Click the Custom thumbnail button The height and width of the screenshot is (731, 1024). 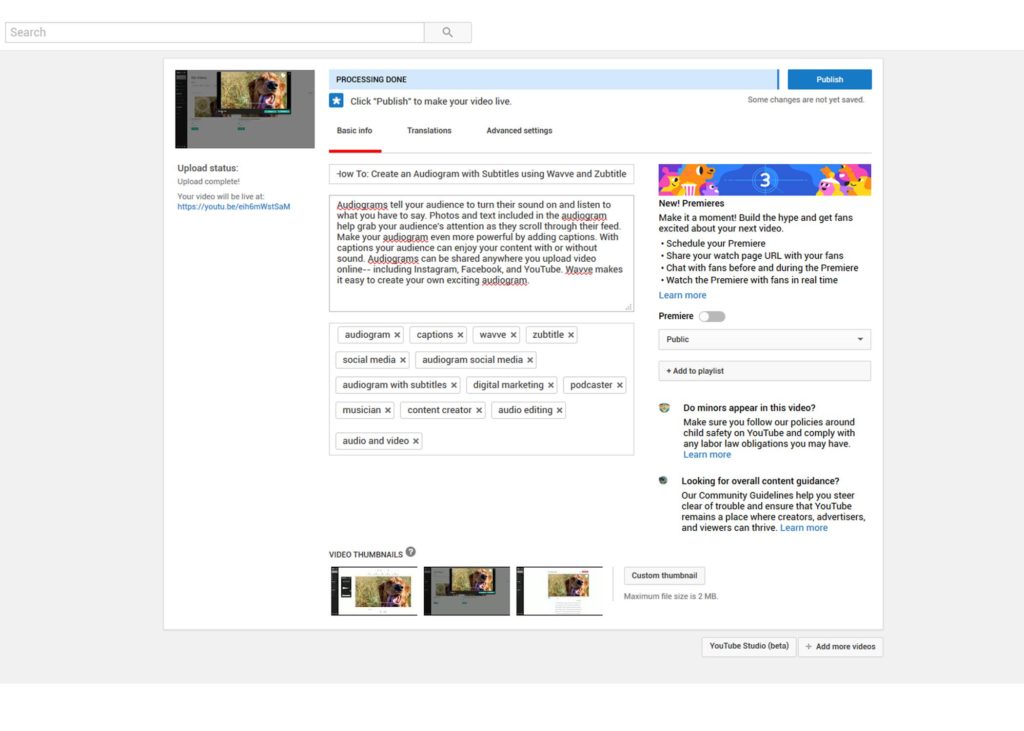tap(664, 576)
